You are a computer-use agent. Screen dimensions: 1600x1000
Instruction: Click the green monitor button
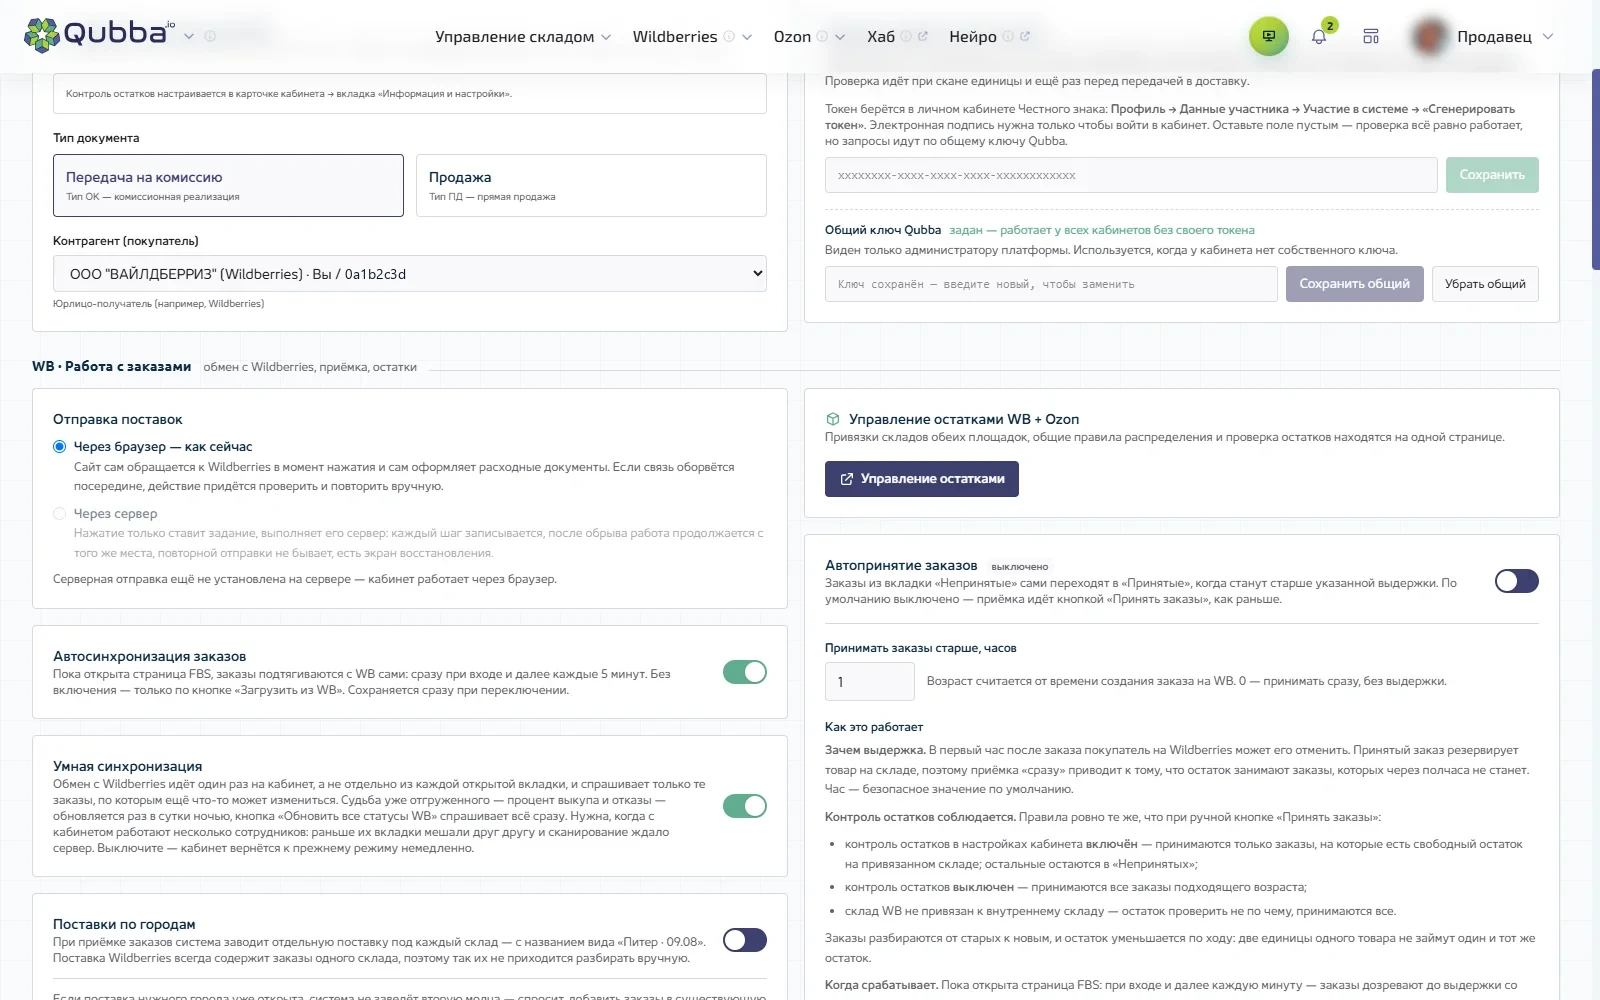pos(1268,36)
